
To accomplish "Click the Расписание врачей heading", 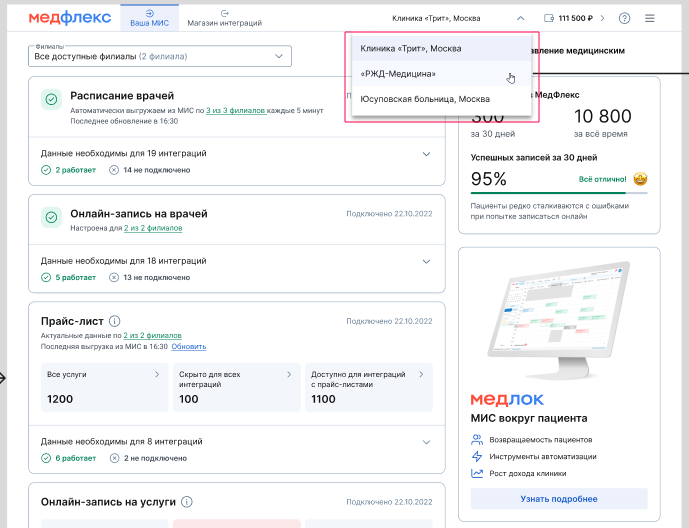I will click(122, 96).
